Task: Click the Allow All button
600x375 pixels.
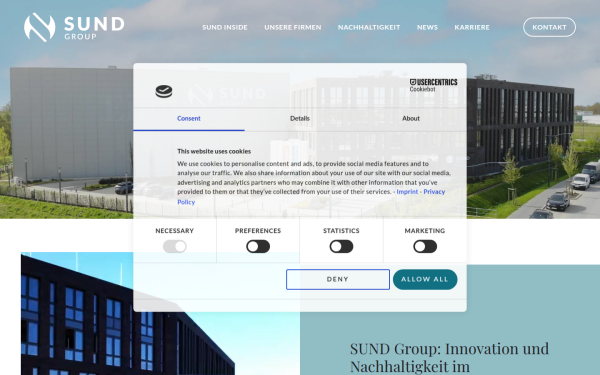Action: pos(425,279)
